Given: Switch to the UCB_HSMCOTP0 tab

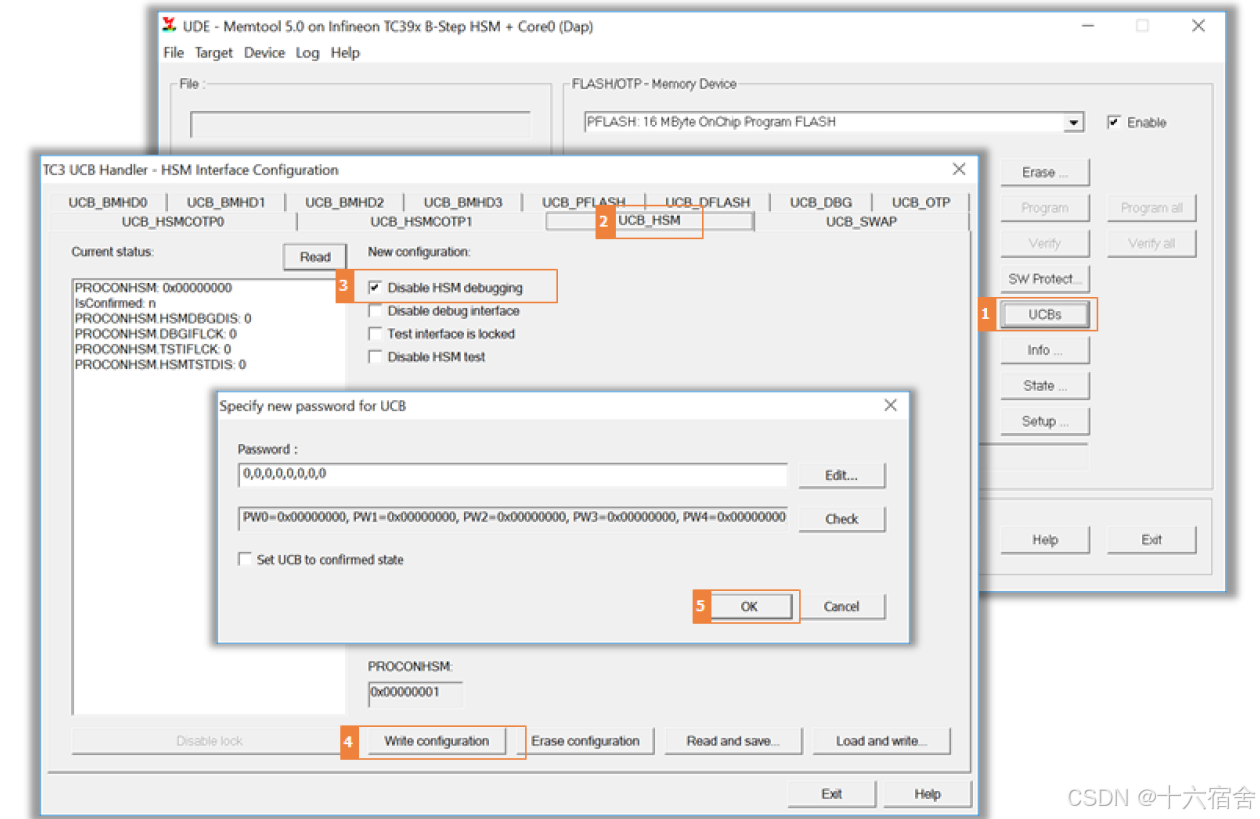Looking at the screenshot, I should pos(173,221).
